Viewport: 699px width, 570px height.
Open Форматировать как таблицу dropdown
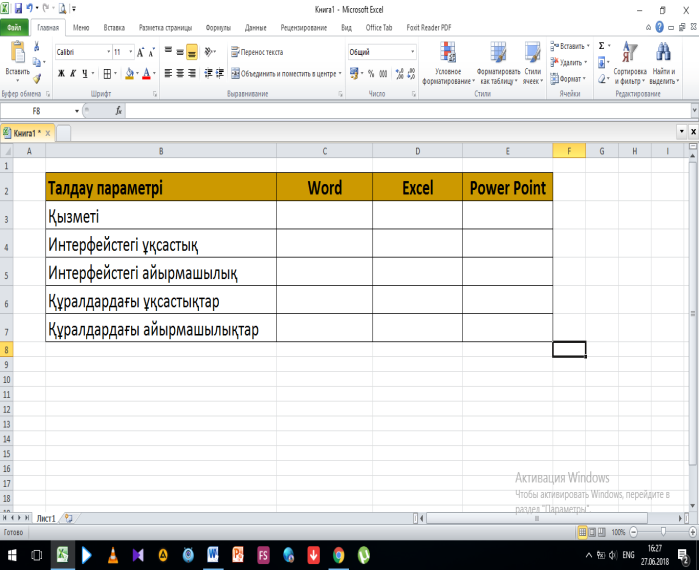point(498,63)
